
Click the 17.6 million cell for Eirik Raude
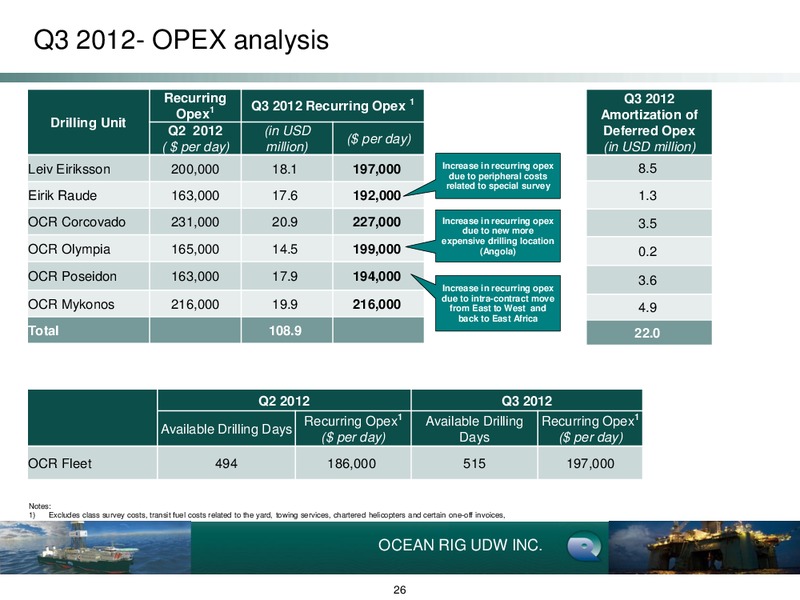coord(285,195)
